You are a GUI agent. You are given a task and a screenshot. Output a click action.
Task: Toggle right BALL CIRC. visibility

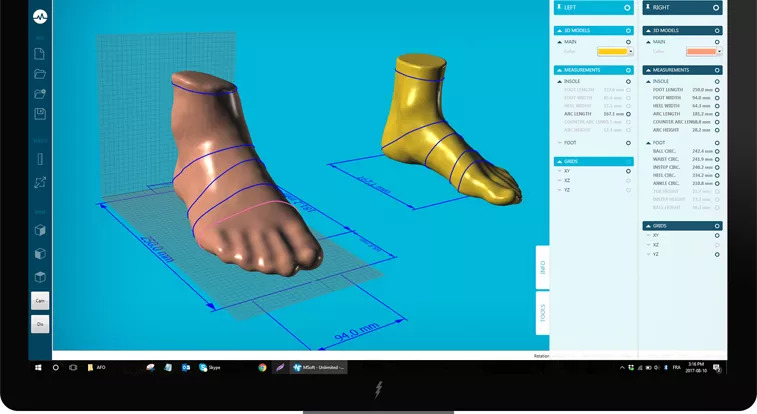click(x=717, y=151)
